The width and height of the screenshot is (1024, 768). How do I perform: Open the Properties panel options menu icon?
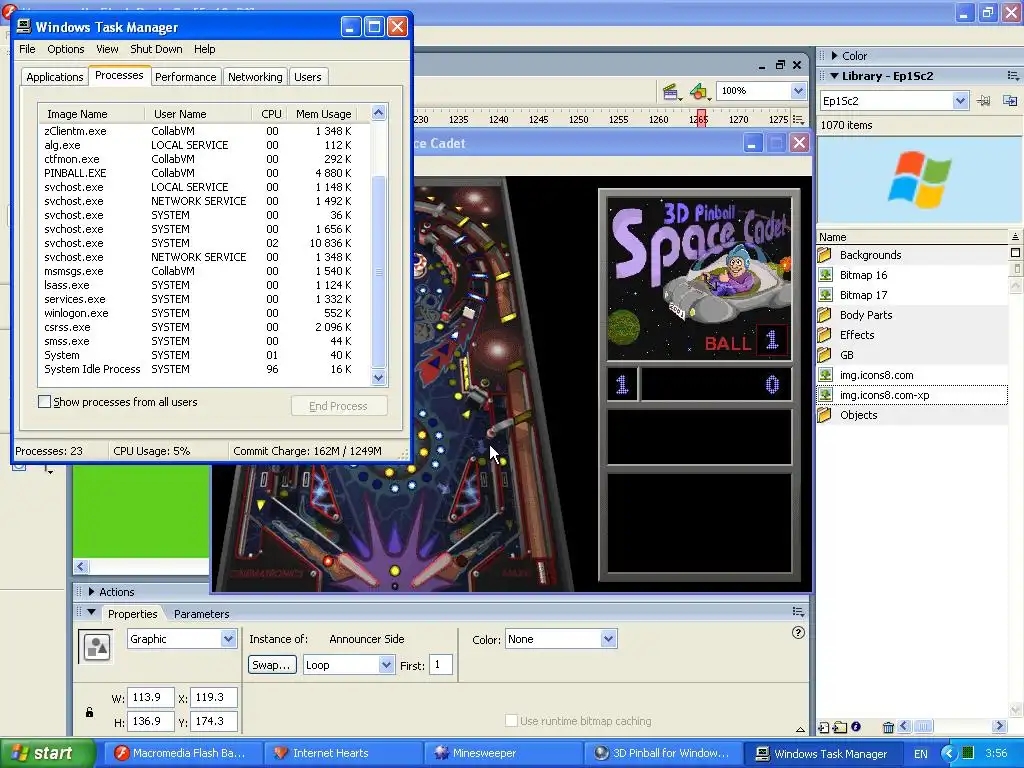(x=798, y=611)
